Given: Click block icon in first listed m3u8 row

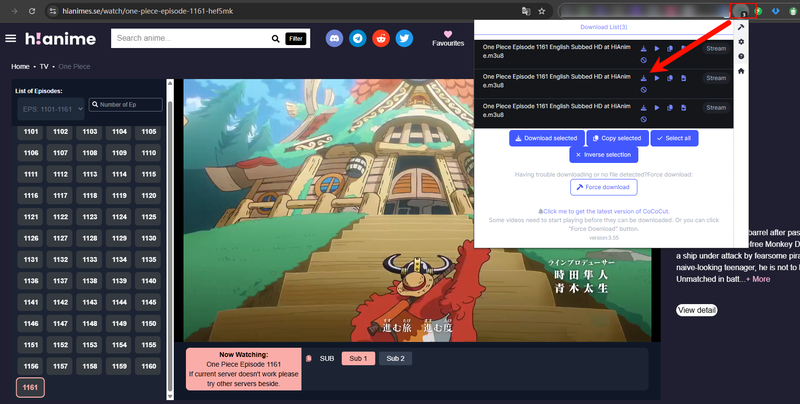Looking at the screenshot, I should pos(643,60).
